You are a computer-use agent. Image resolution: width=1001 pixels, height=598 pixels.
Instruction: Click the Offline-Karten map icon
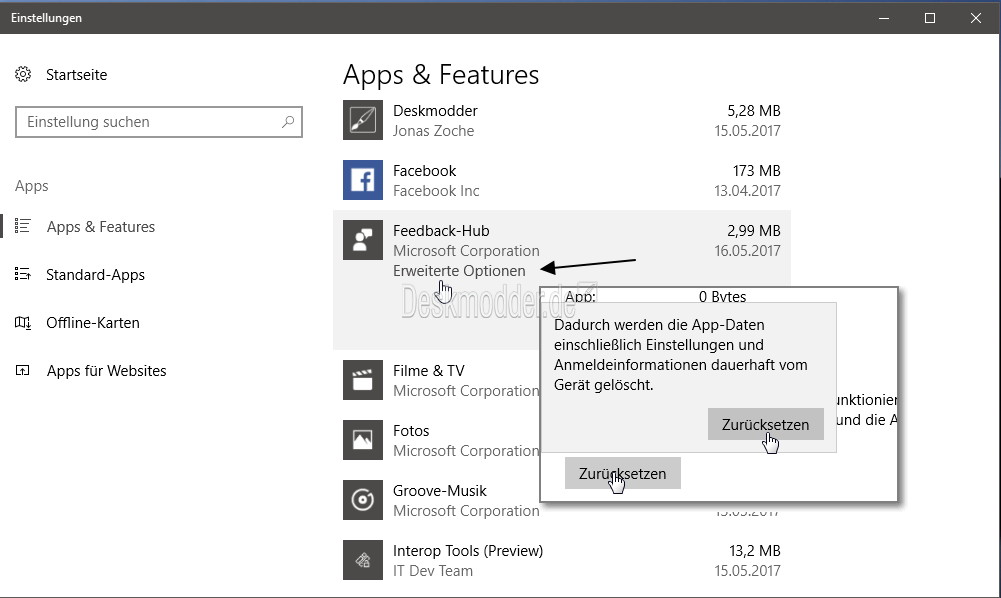click(x=23, y=322)
